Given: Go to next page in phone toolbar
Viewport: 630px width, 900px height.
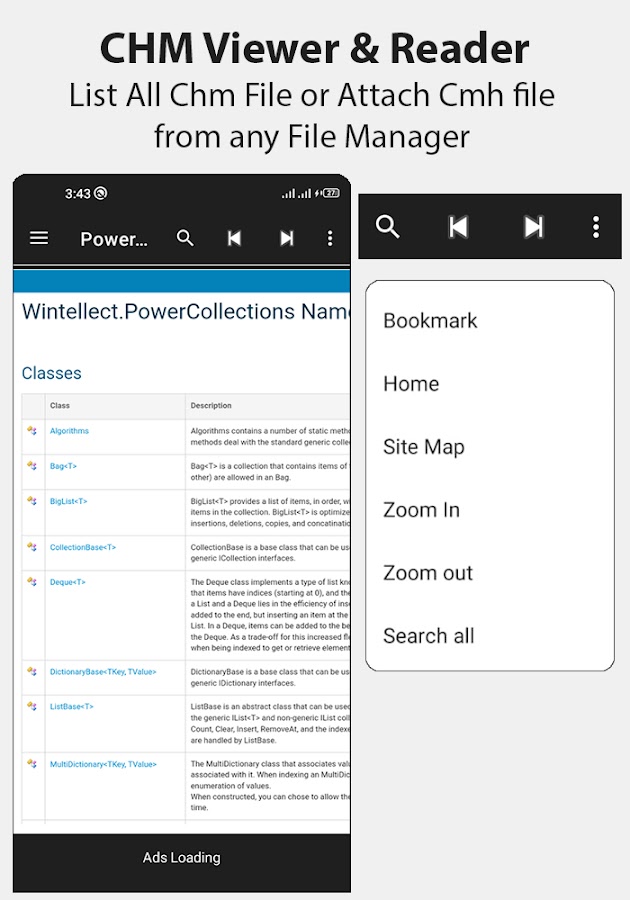Looking at the screenshot, I should (x=286, y=238).
